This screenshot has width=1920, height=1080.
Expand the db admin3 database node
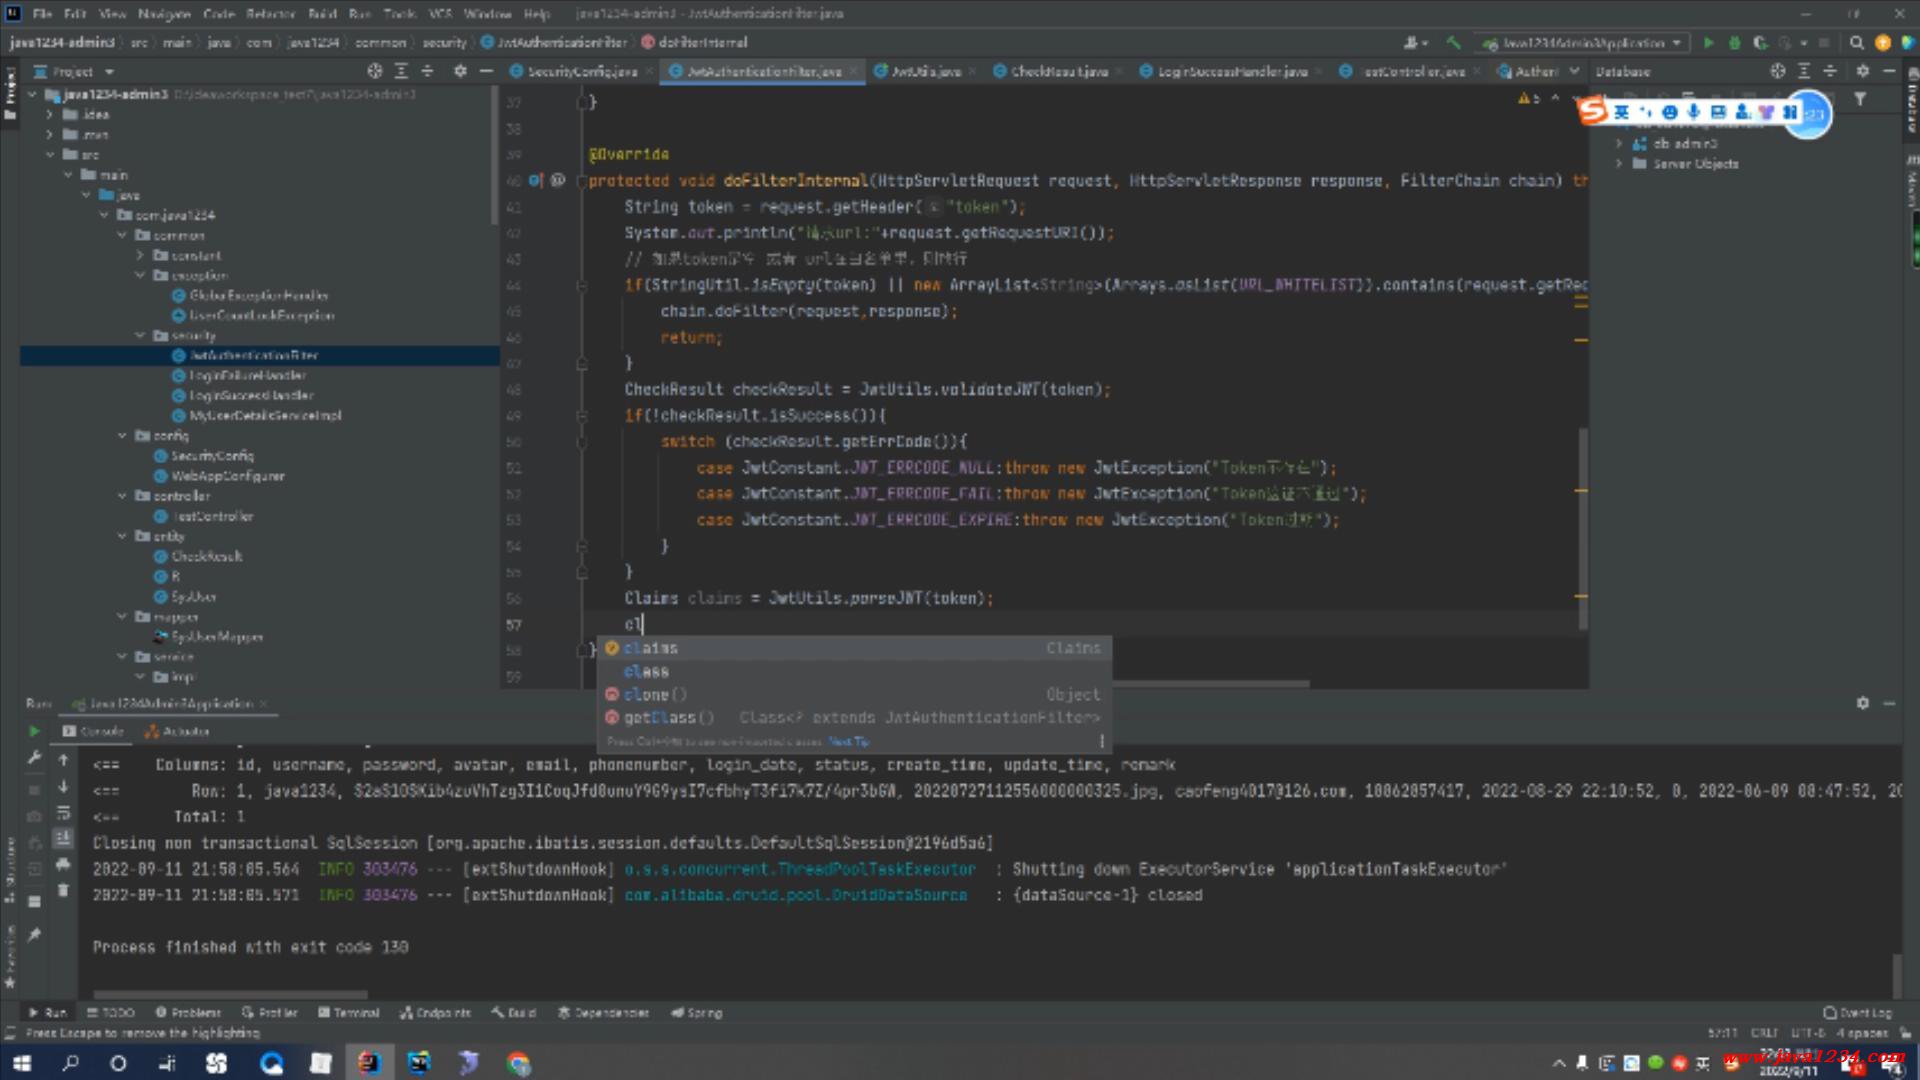coord(1619,144)
